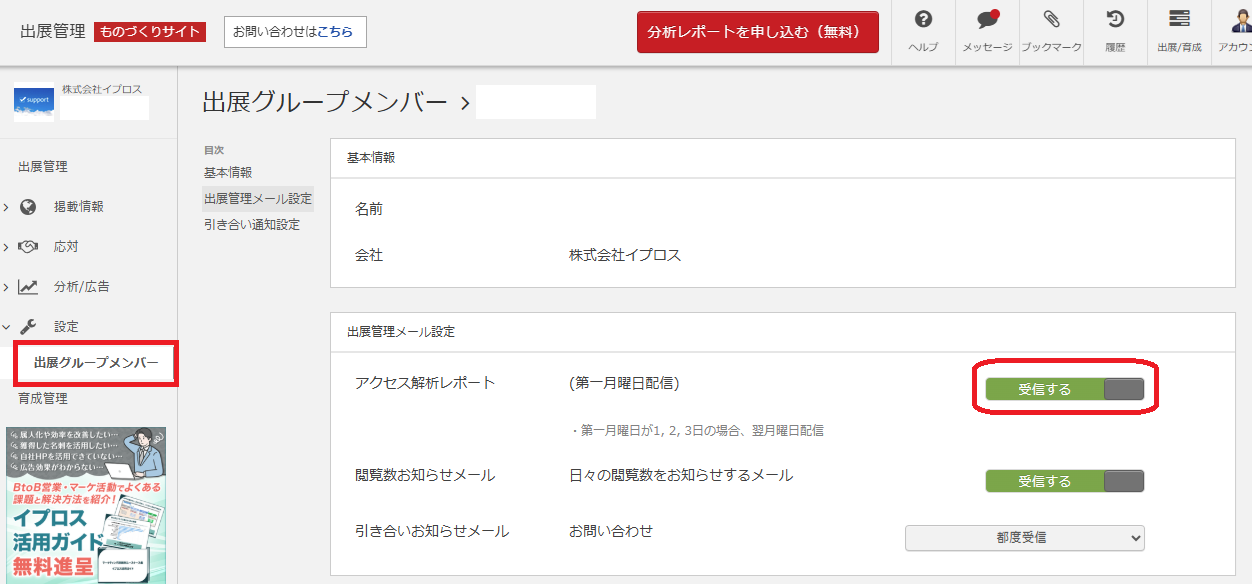This screenshot has width=1252, height=584.
Task: Open the History clock icon
Action: [x=1115, y=20]
